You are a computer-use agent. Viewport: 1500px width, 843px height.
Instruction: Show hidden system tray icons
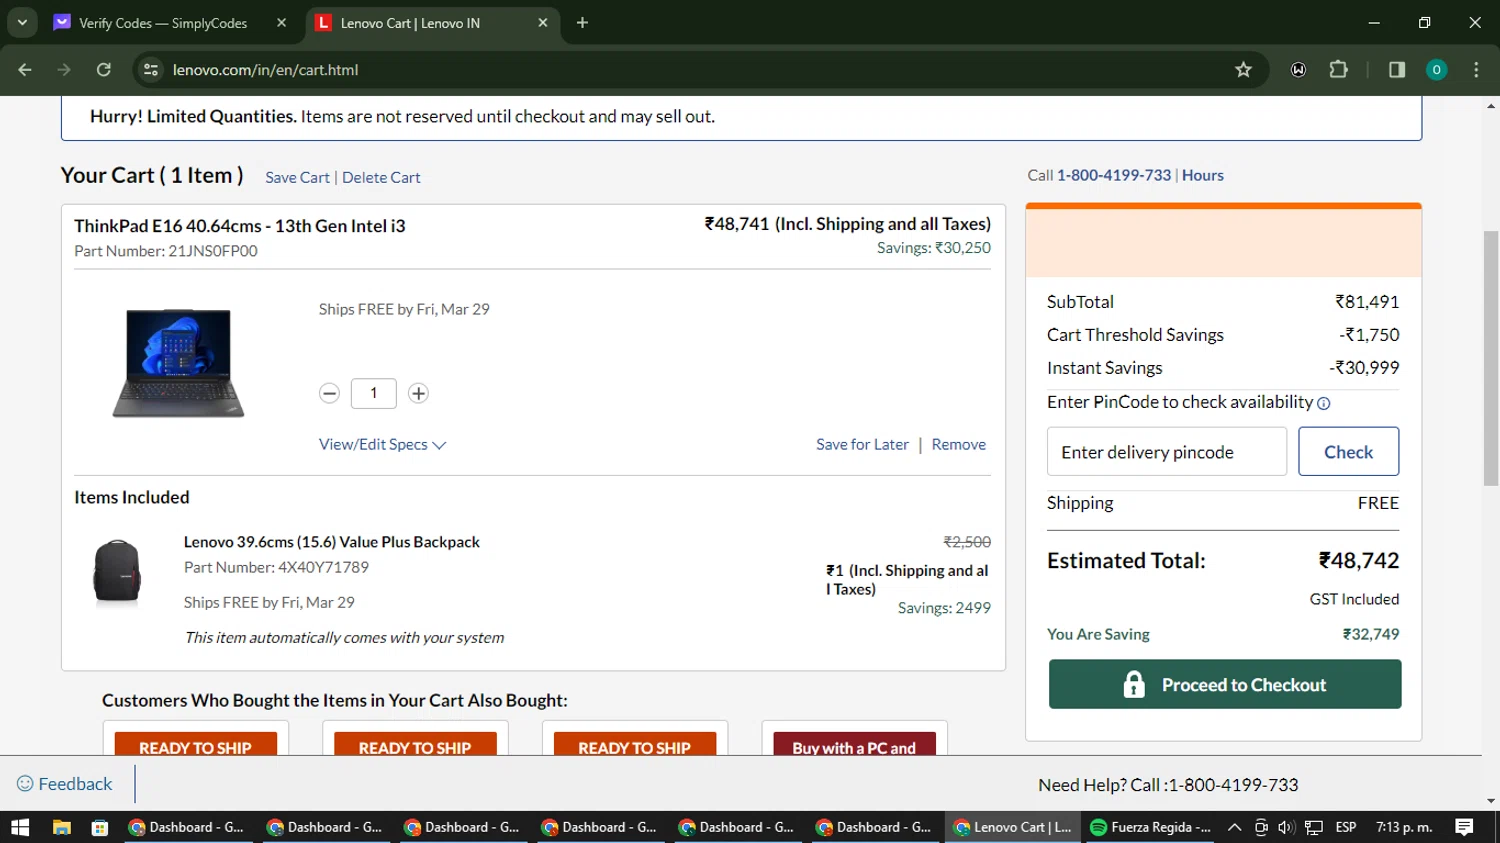pos(1234,827)
